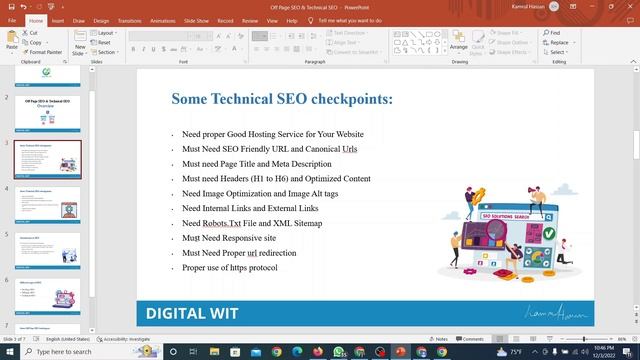Image resolution: width=640 pixels, height=360 pixels.
Task: Open Quick Styles gallery
Action: click(477, 43)
